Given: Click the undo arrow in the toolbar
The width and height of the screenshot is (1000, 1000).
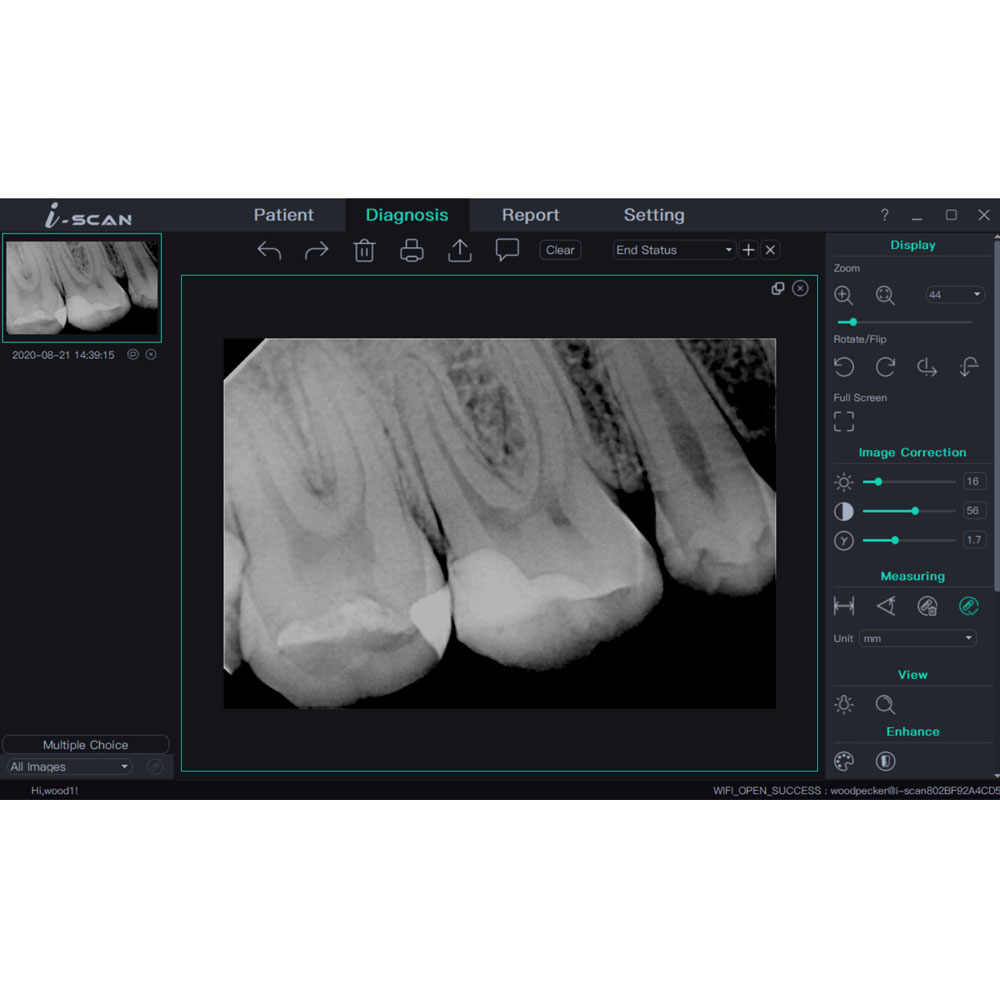Looking at the screenshot, I should pyautogui.click(x=269, y=251).
